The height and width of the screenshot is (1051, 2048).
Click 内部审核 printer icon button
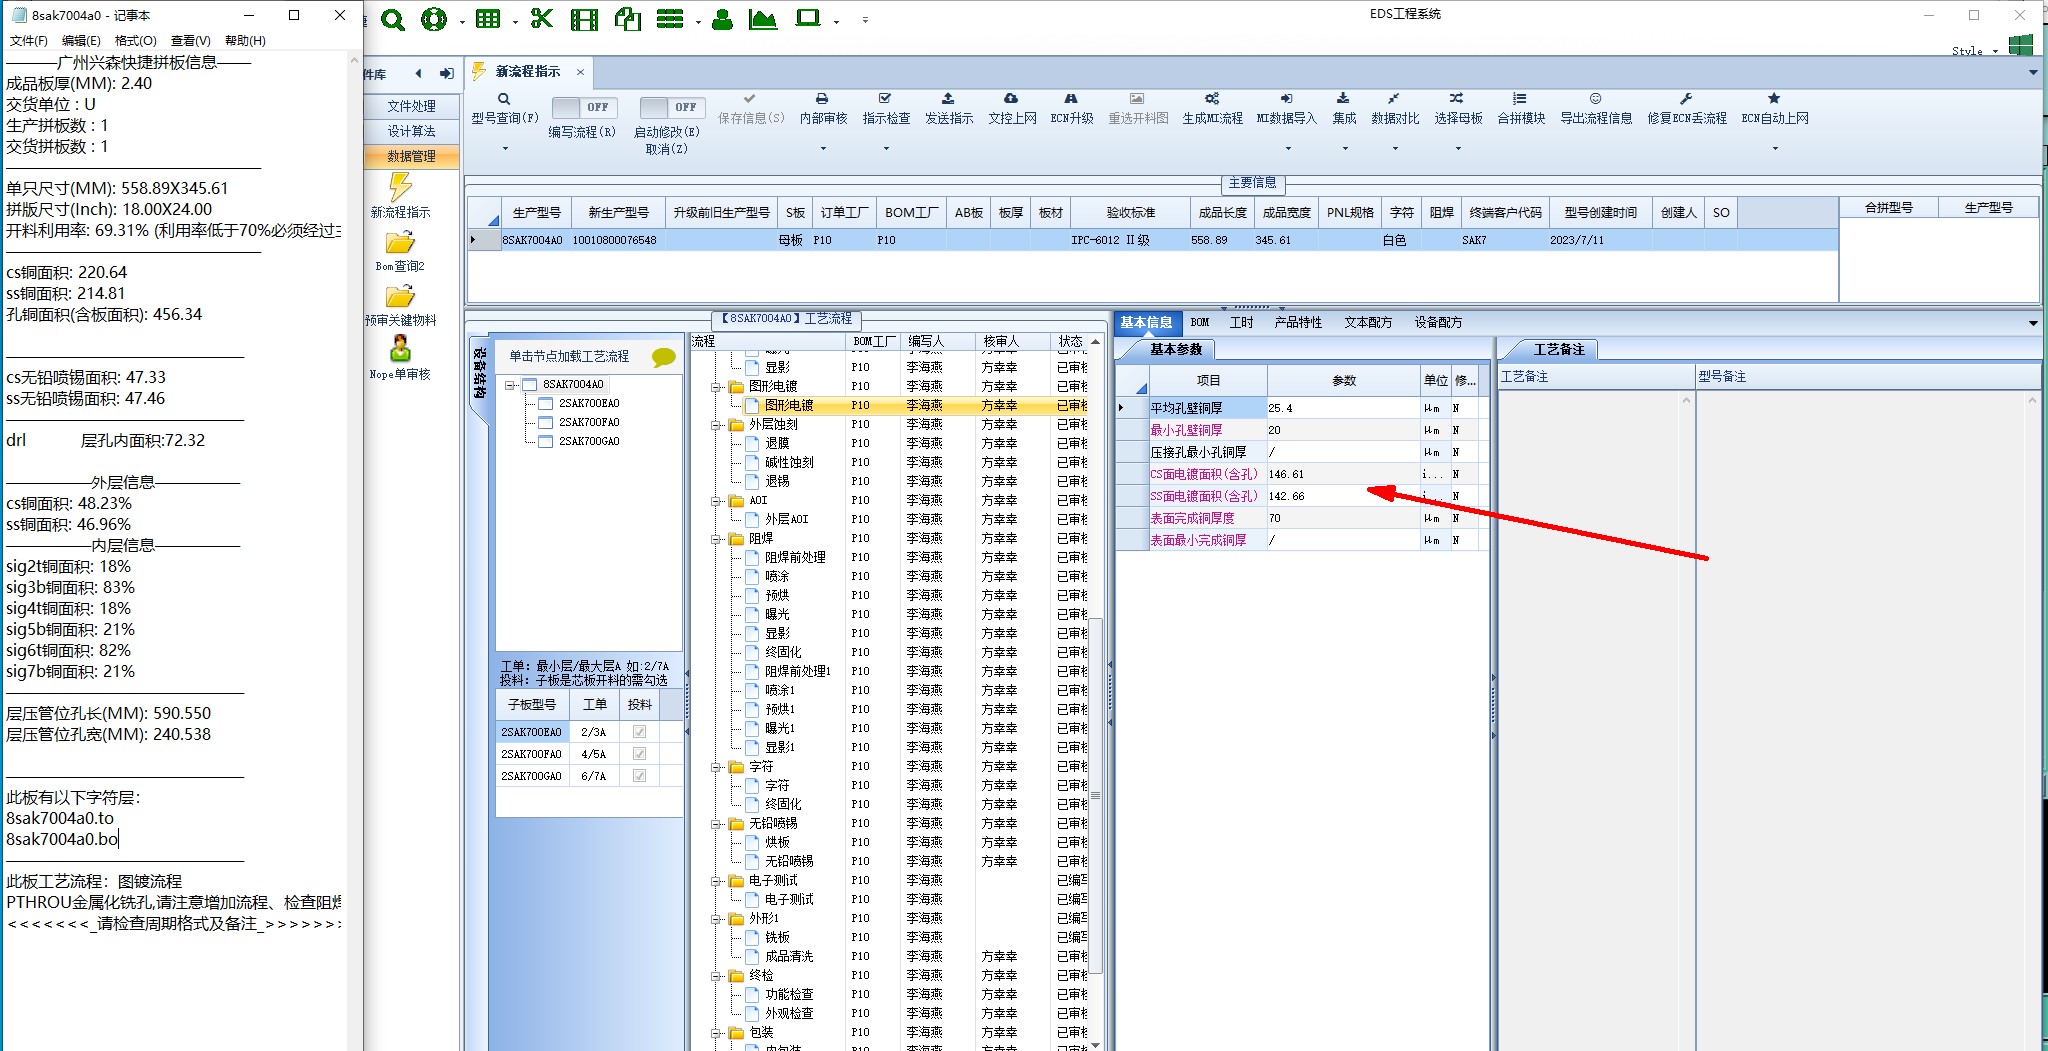823,109
